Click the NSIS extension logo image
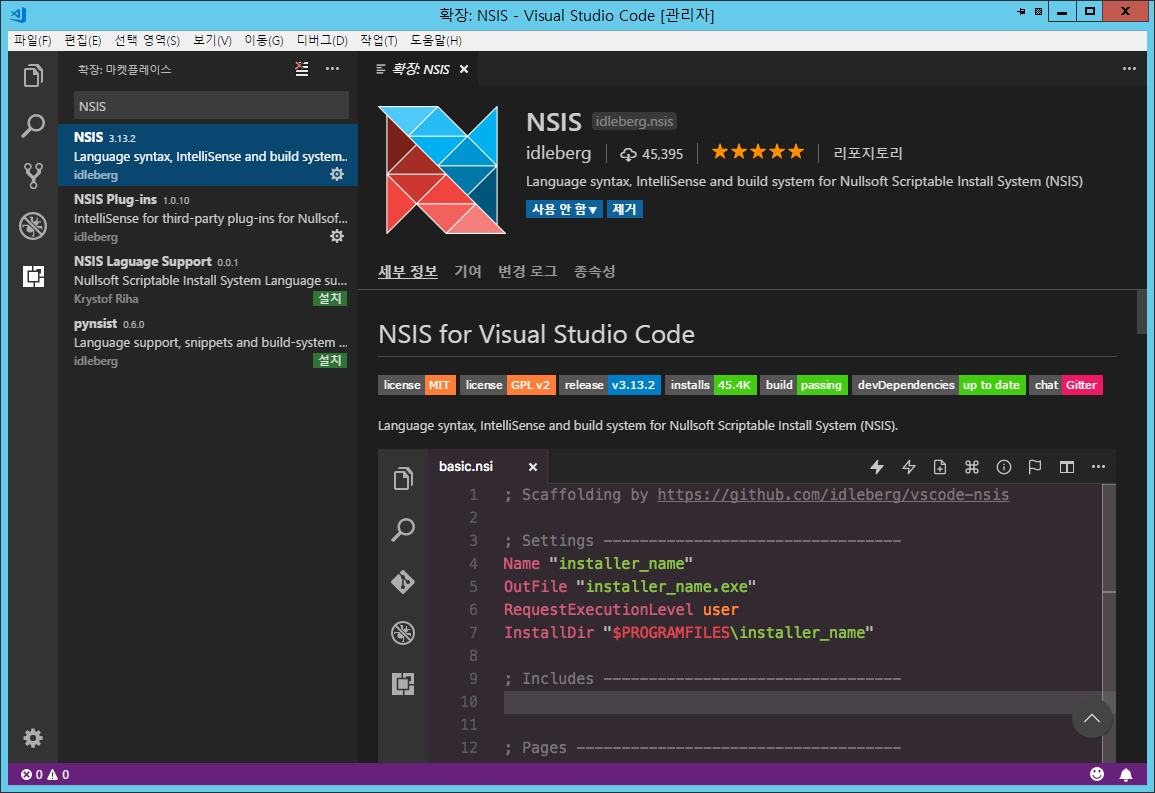Image resolution: width=1155 pixels, height=793 pixels. pyautogui.click(x=442, y=170)
